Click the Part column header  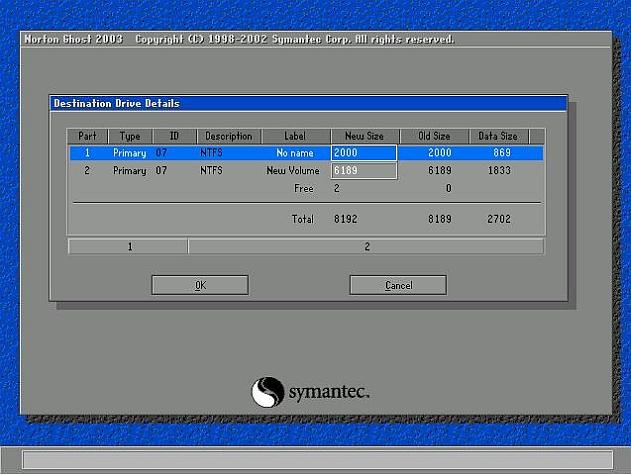(x=87, y=136)
